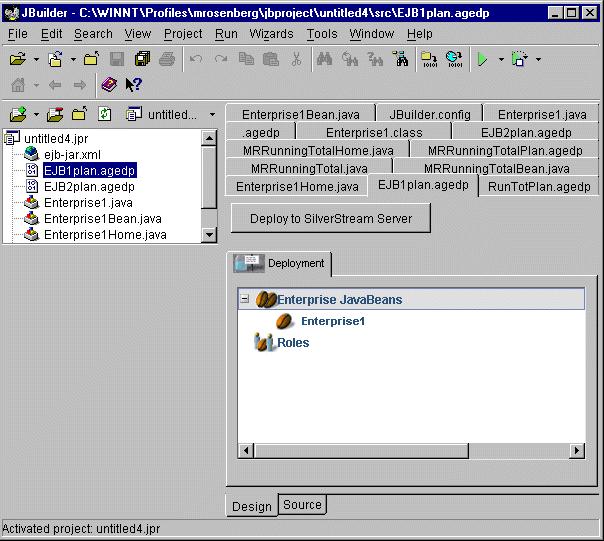Select Roles node in deployment tree
This screenshot has height=541, width=604.
tap(293, 343)
